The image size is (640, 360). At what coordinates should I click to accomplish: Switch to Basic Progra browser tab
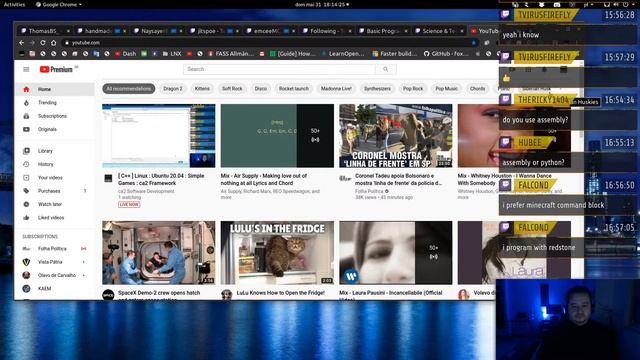coord(382,31)
